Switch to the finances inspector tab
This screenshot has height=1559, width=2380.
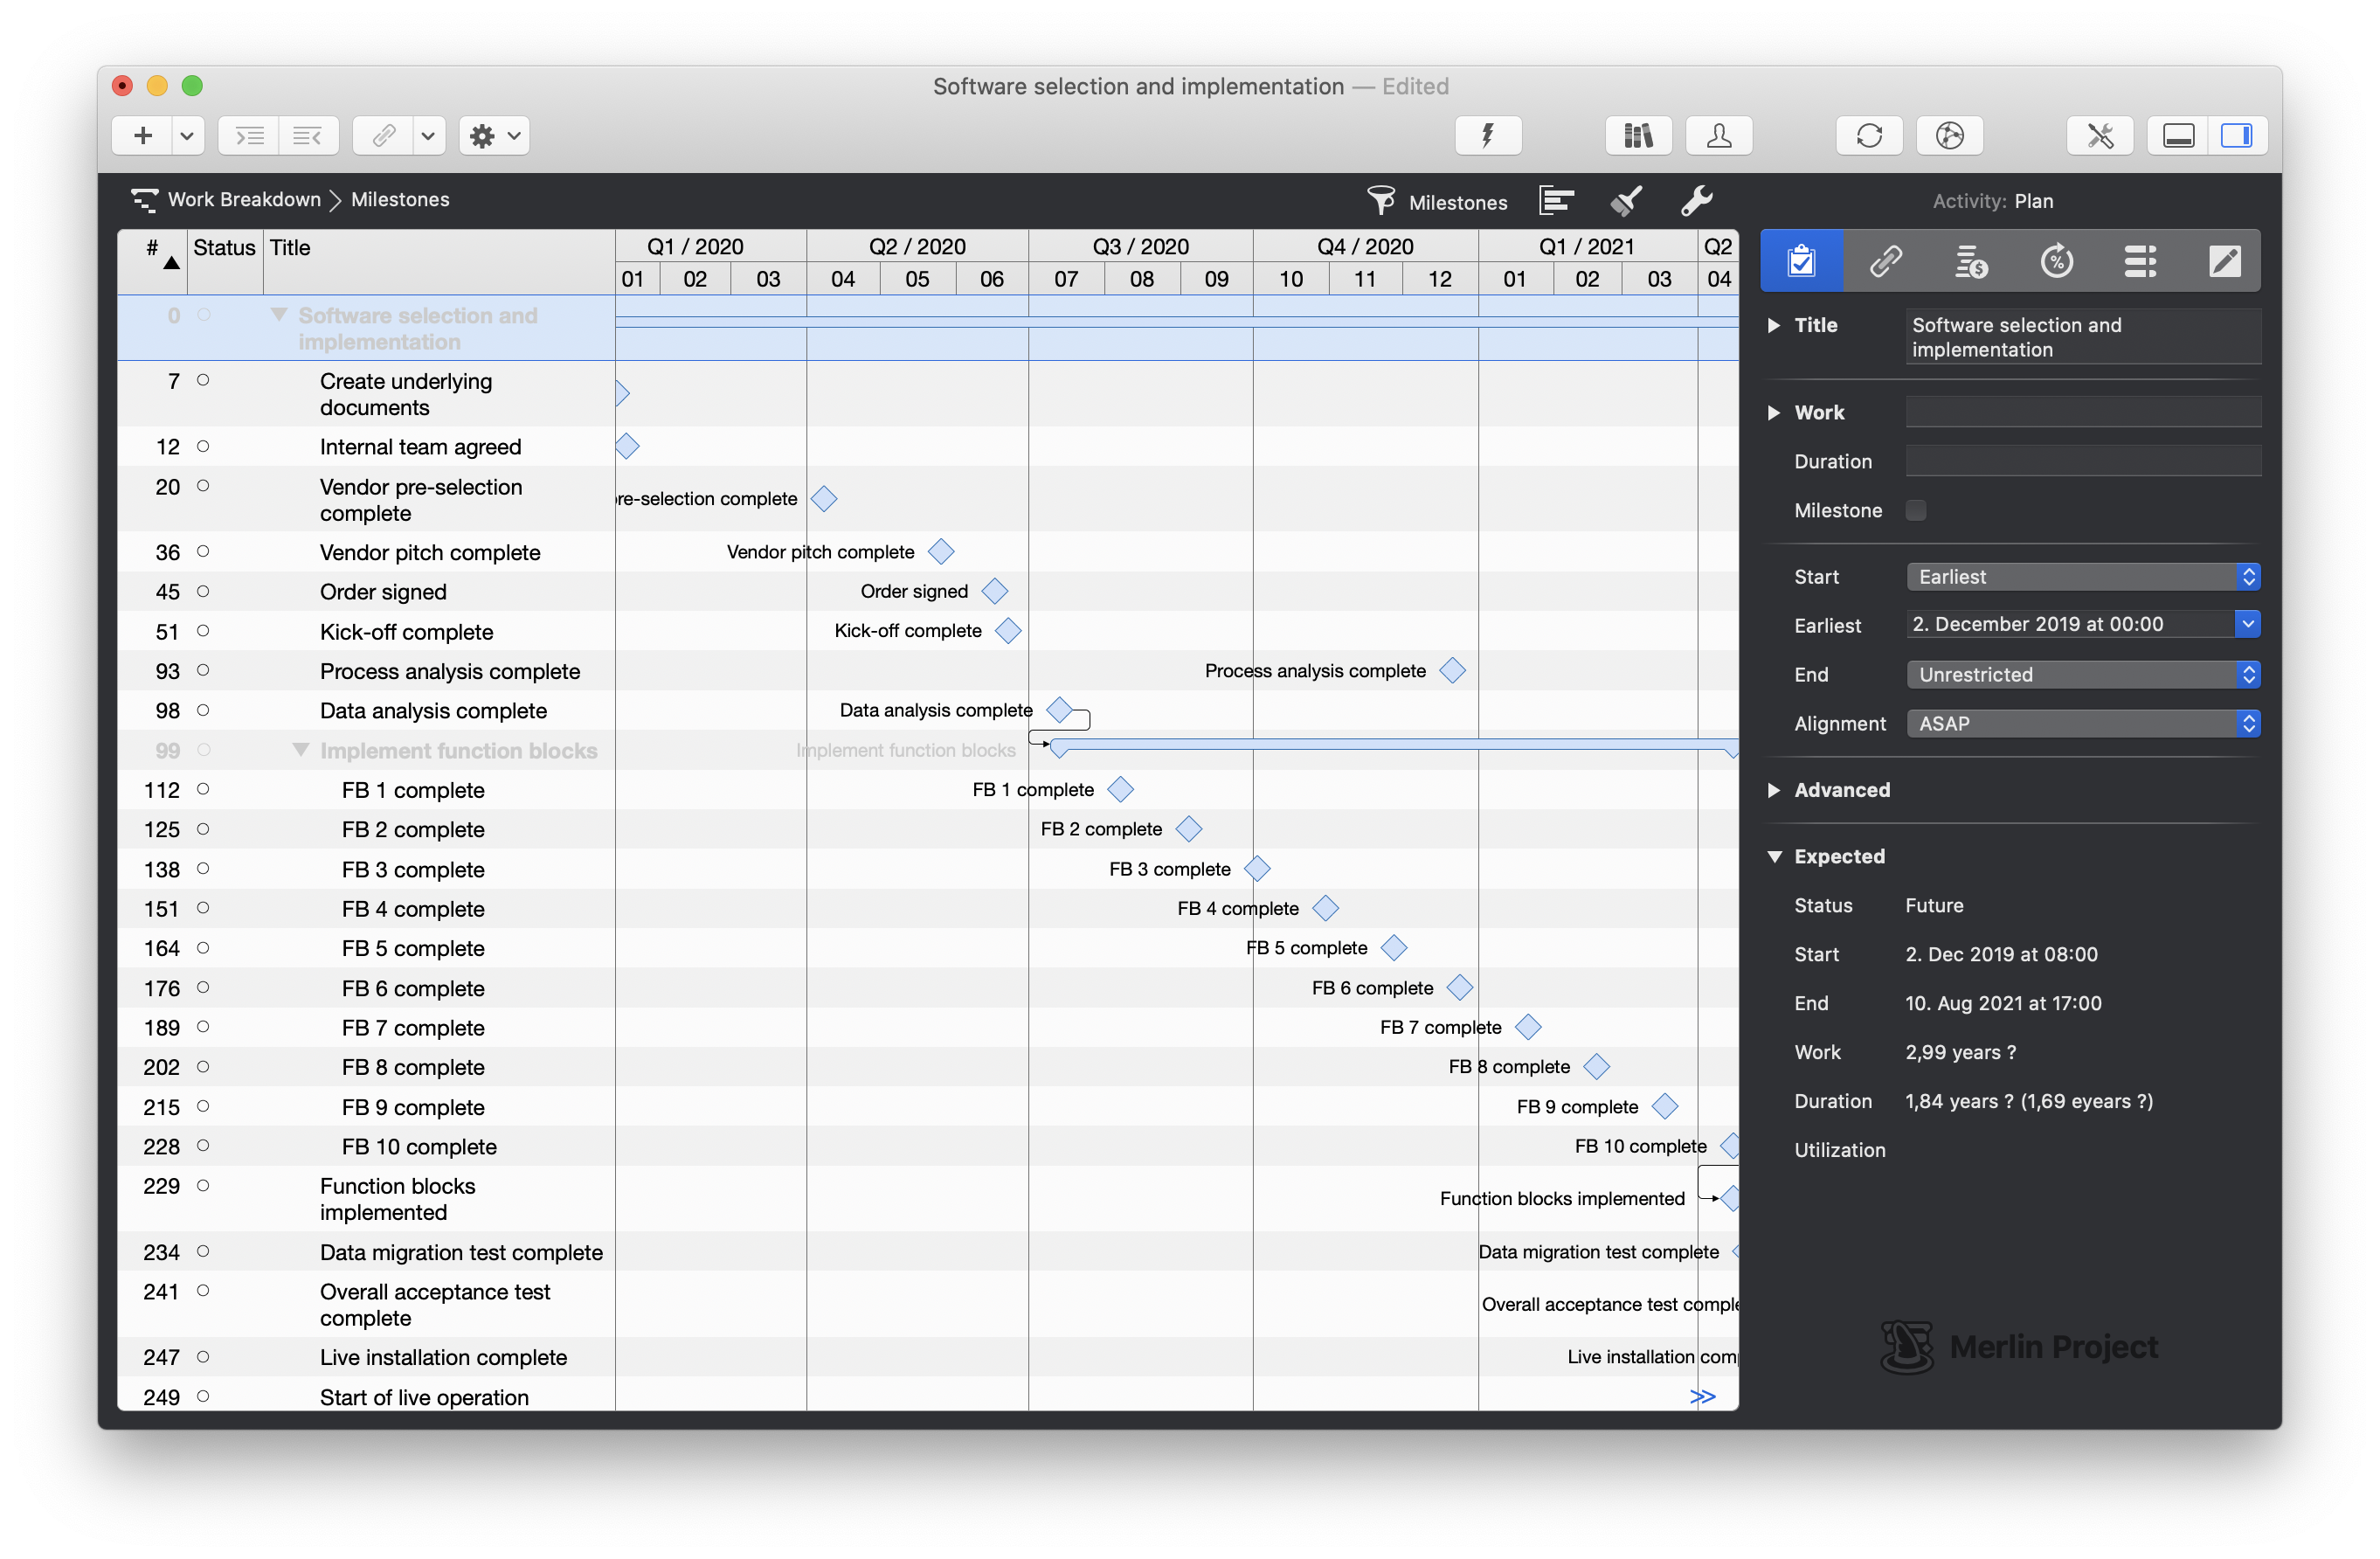[1971, 261]
